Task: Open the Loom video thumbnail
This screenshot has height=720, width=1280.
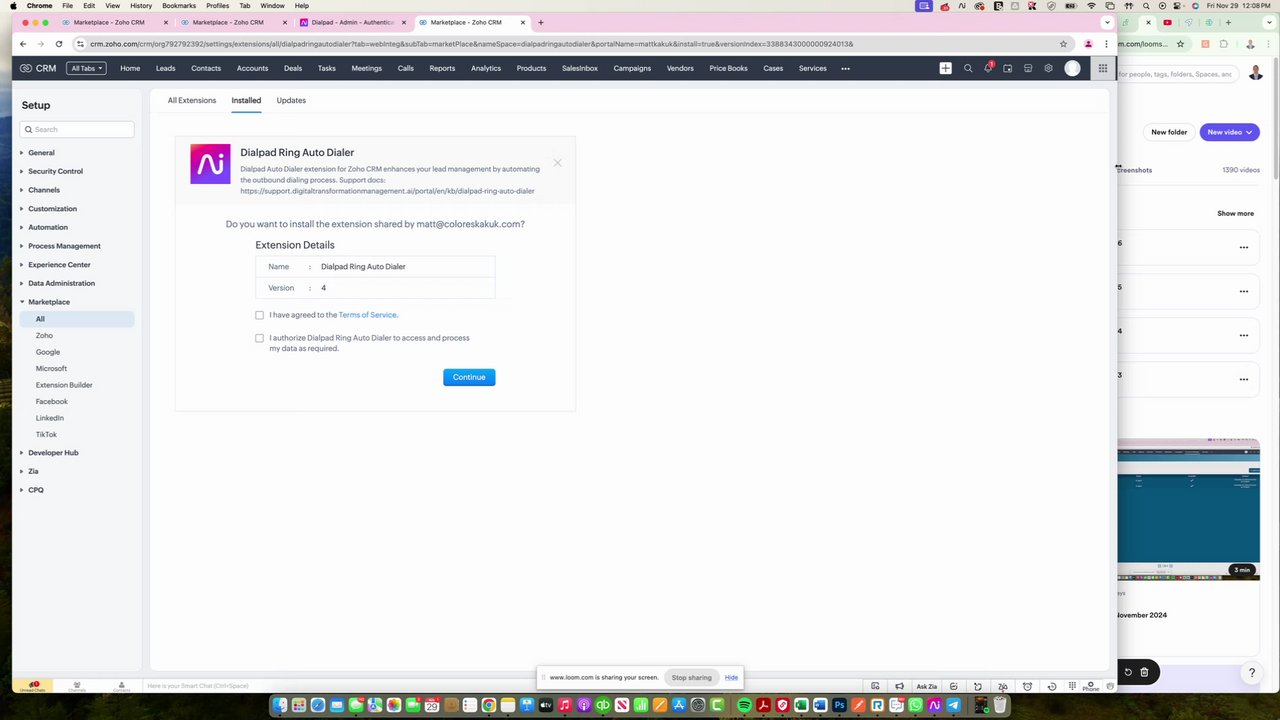Action: click(1188, 509)
